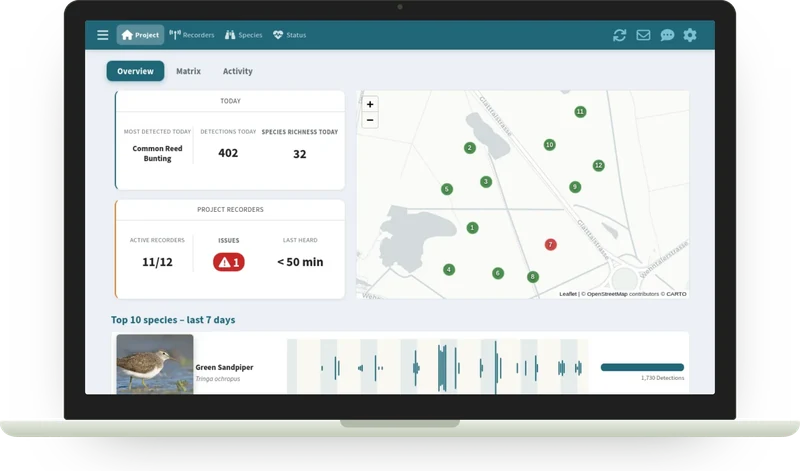Zoom in on the map
Image resolution: width=800 pixels, height=471 pixels.
(x=370, y=104)
